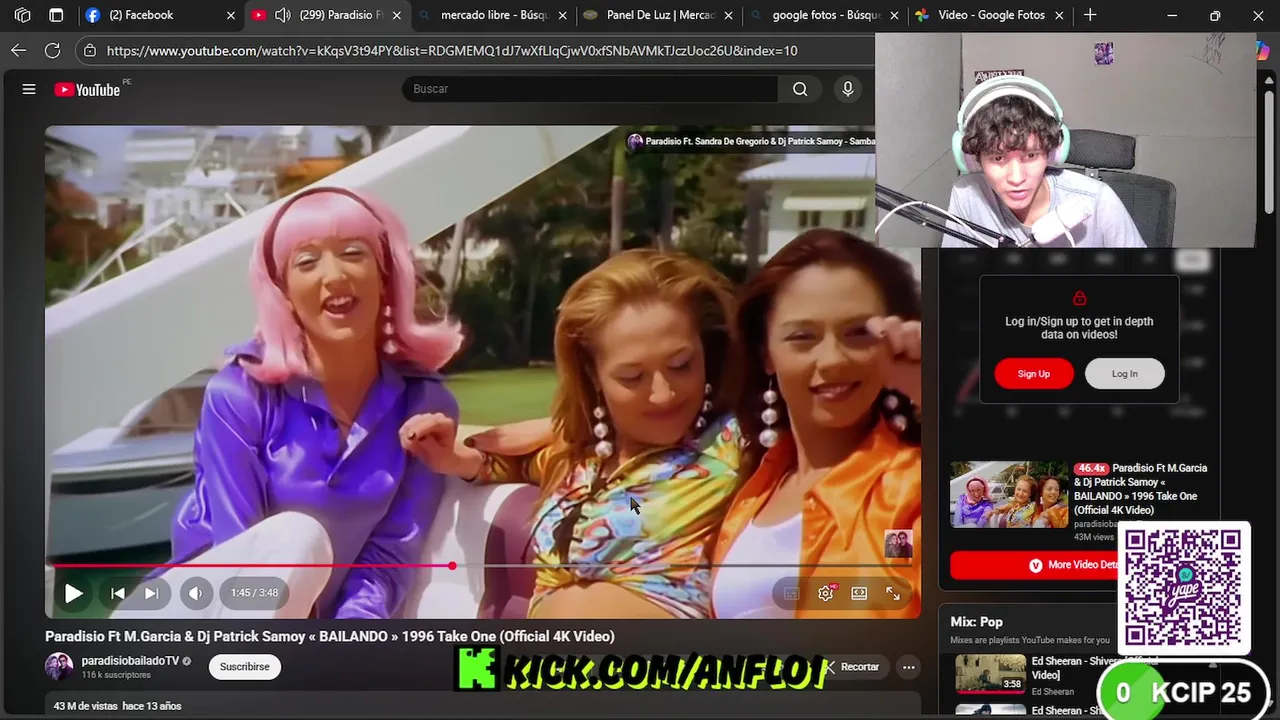Click the 43 M de vistas description text
The height and width of the screenshot is (720, 1280).
click(117, 706)
